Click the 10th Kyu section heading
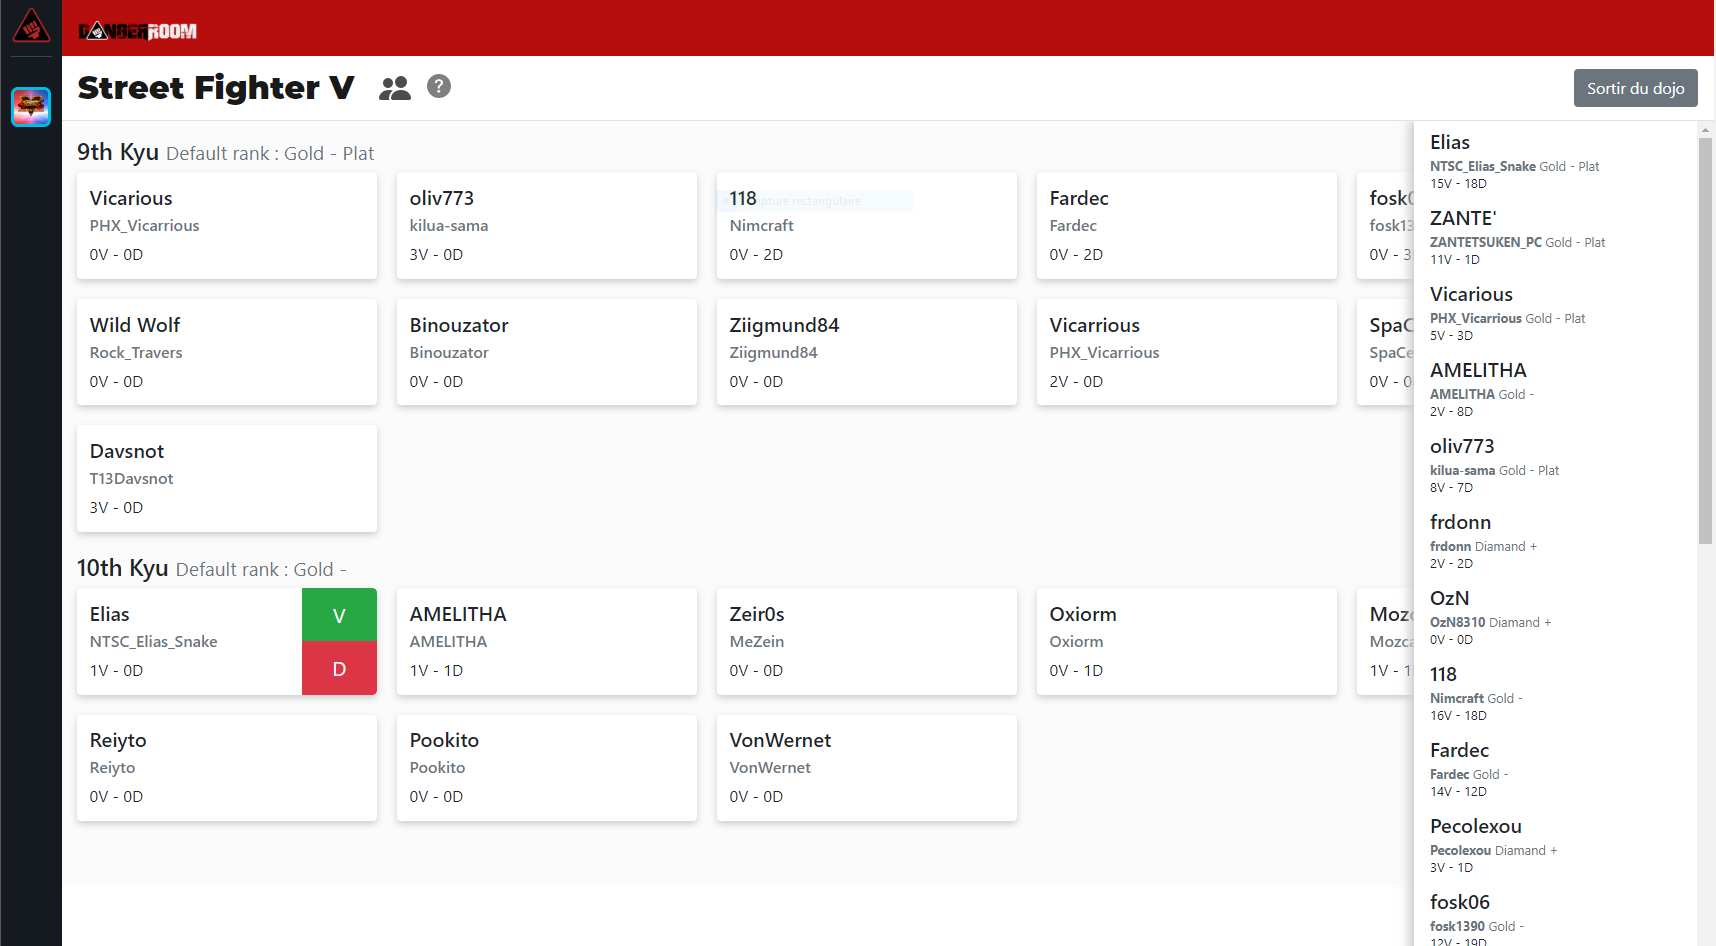 pos(122,568)
